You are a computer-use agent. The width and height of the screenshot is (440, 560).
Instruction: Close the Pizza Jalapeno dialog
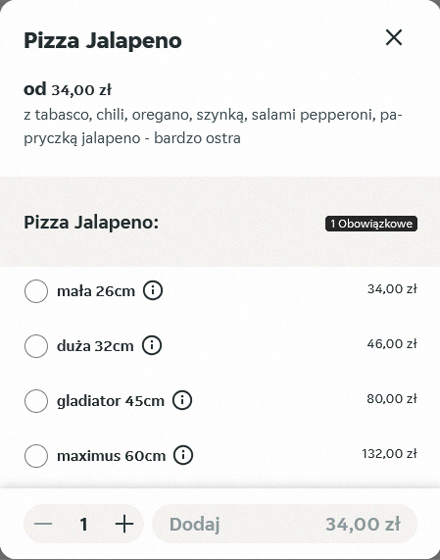pyautogui.click(x=394, y=38)
